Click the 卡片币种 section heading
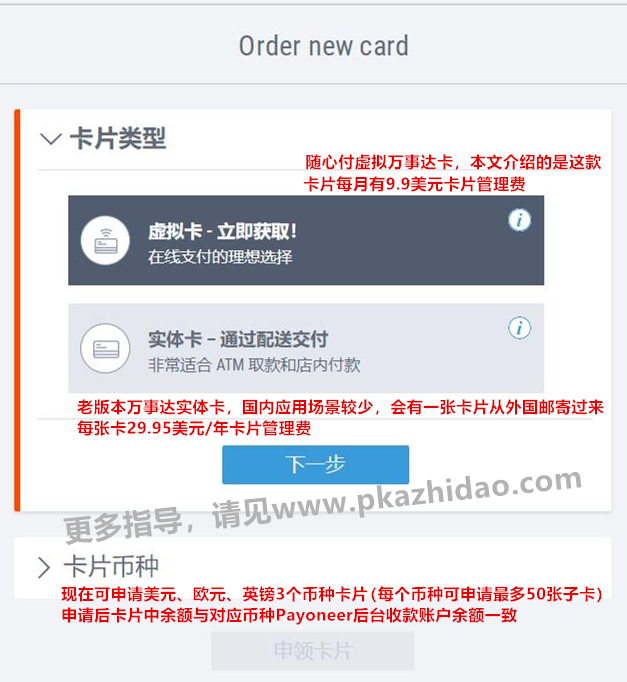This screenshot has height=682, width=627. (x=112, y=567)
